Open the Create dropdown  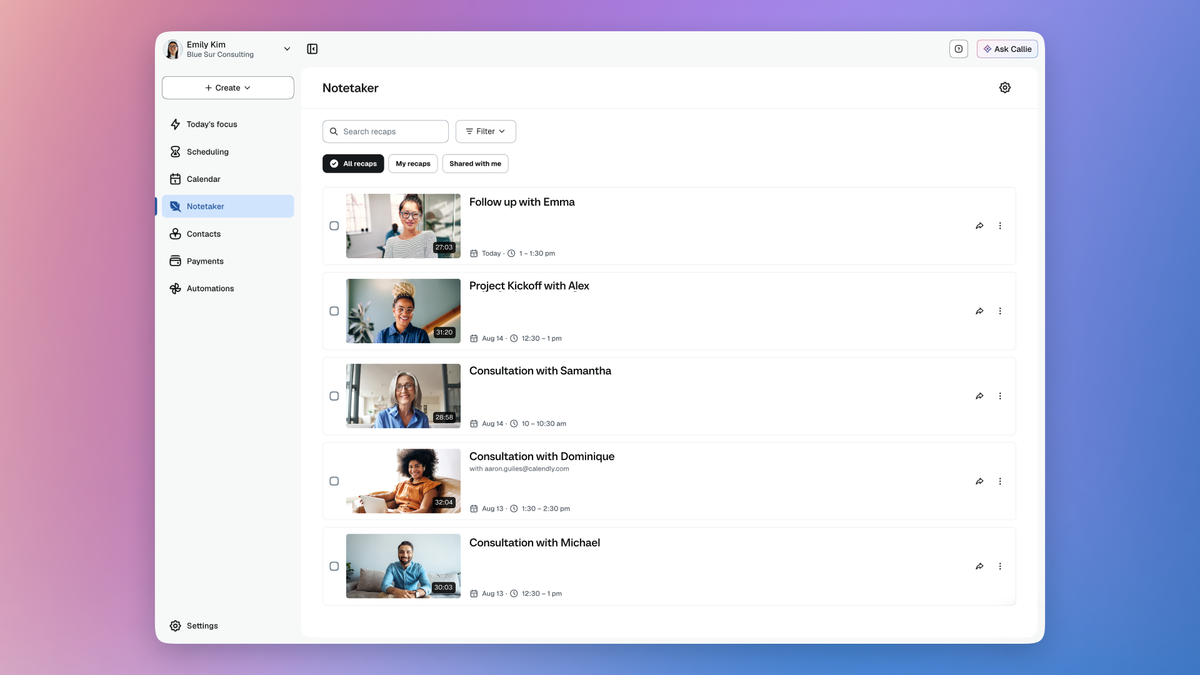[228, 88]
